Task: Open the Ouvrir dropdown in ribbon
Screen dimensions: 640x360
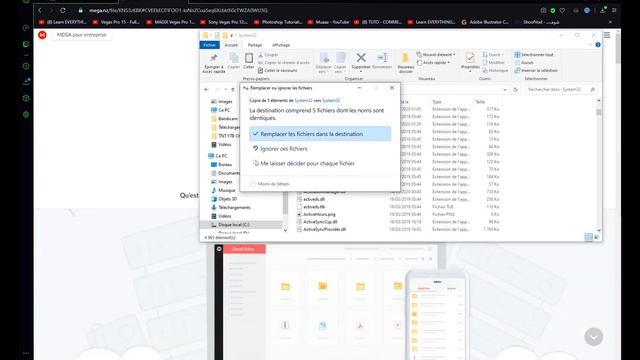Action: click(x=493, y=54)
